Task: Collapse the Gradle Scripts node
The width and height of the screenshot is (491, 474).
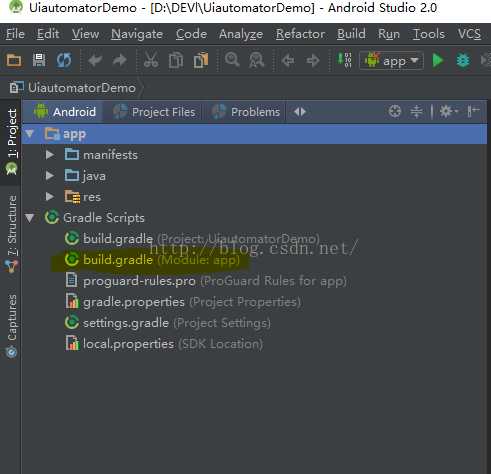Action: click(30, 218)
